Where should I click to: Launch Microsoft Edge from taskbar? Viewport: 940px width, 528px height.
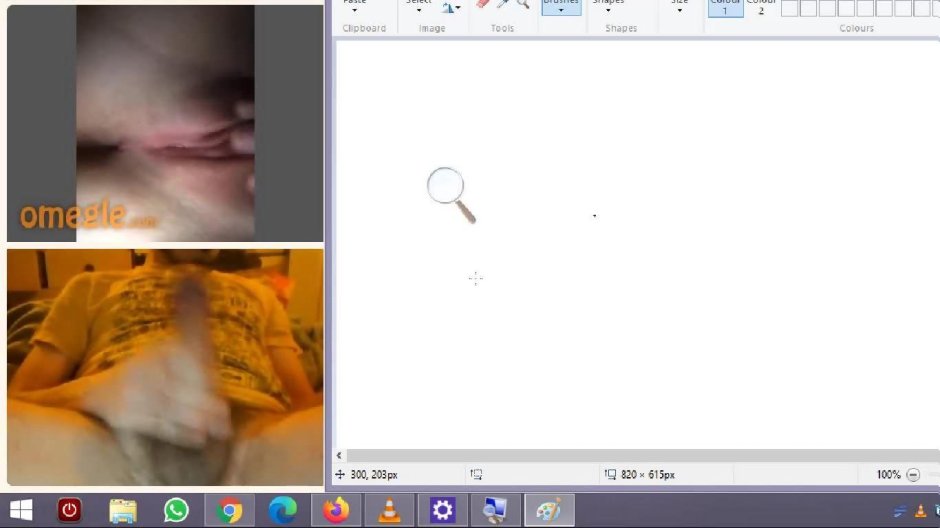coord(283,510)
